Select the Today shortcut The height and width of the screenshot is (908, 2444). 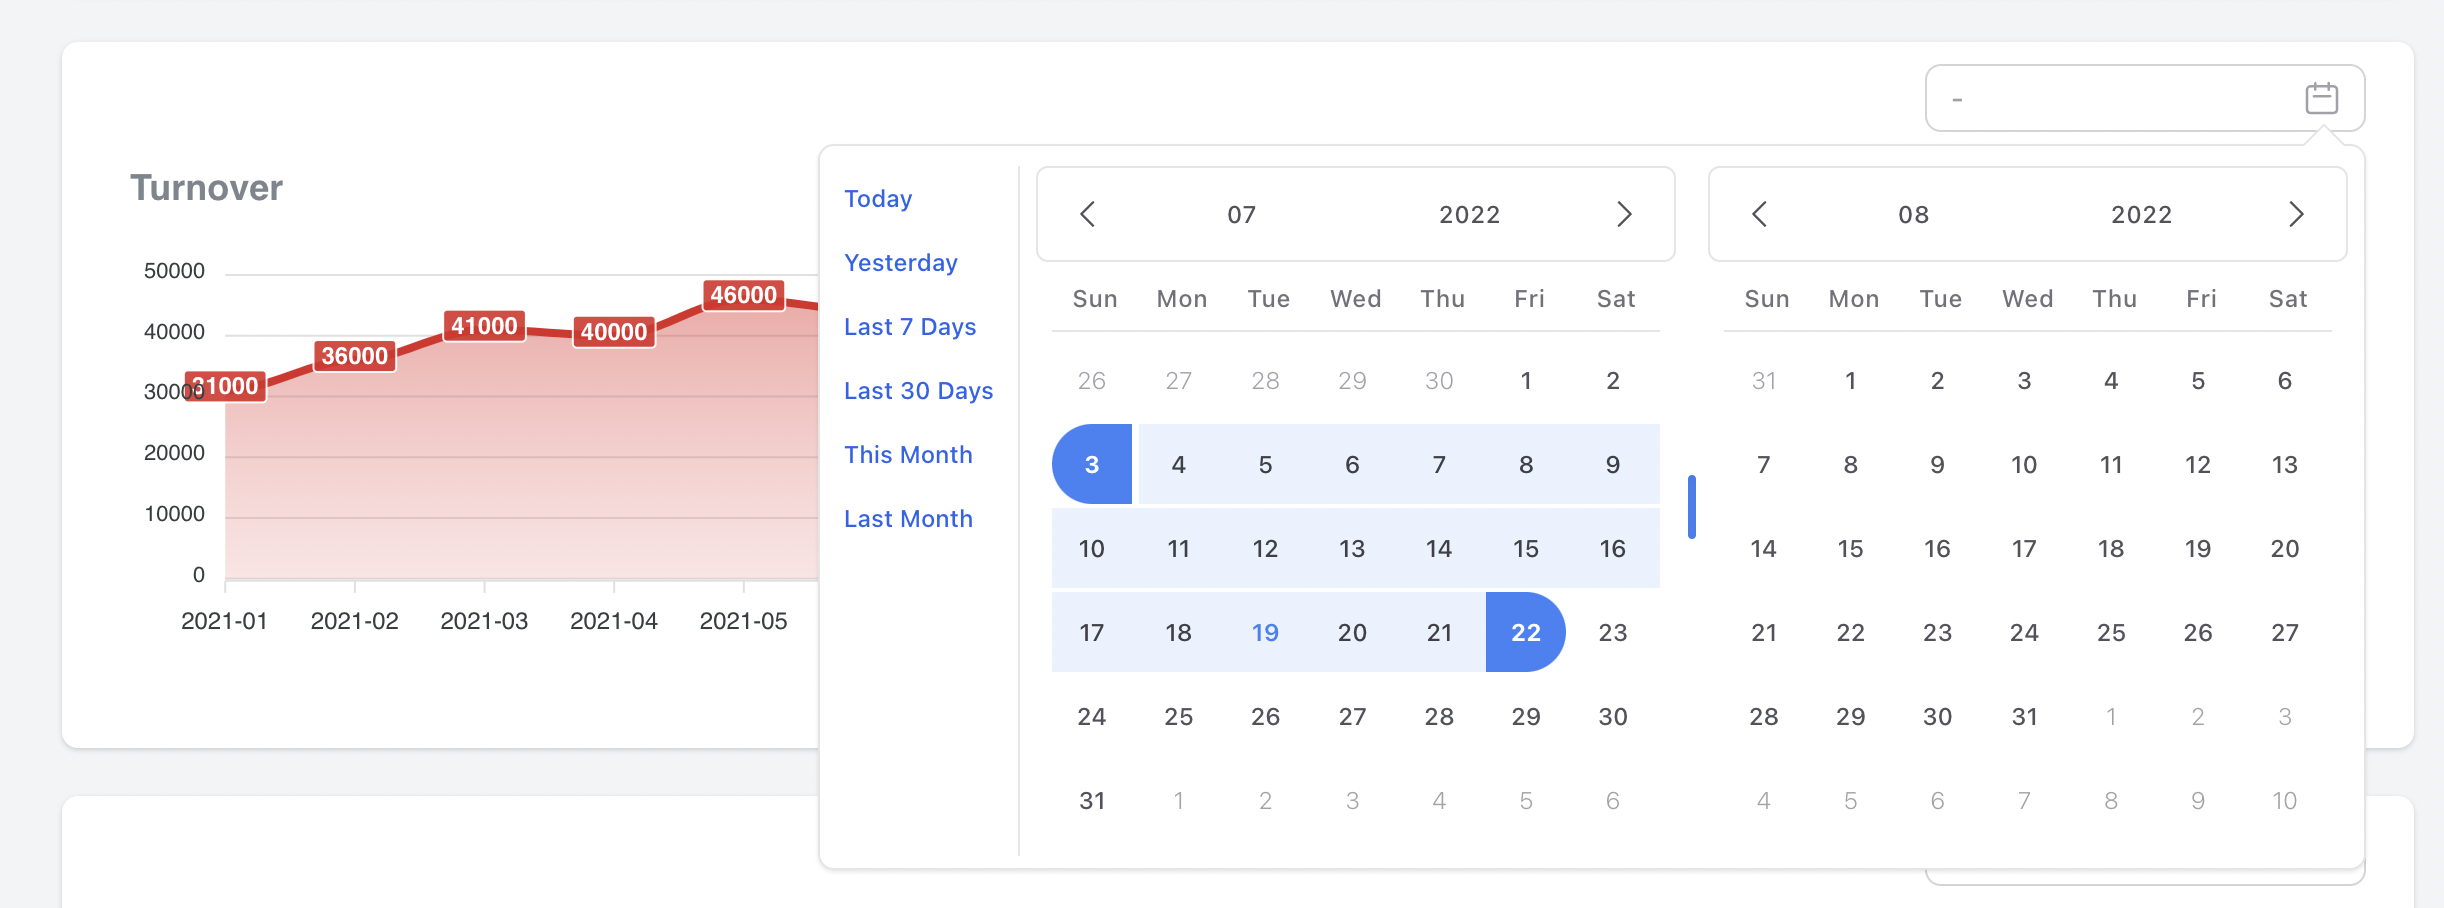pyautogui.click(x=878, y=199)
